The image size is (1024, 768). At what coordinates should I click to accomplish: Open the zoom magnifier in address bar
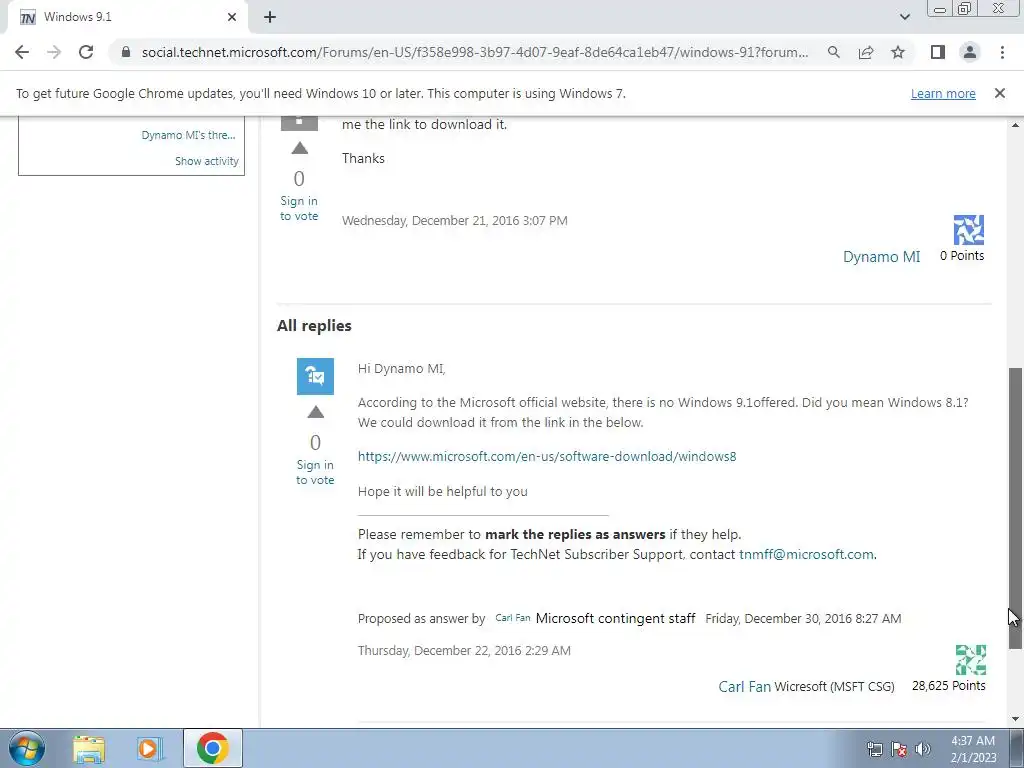point(834,52)
